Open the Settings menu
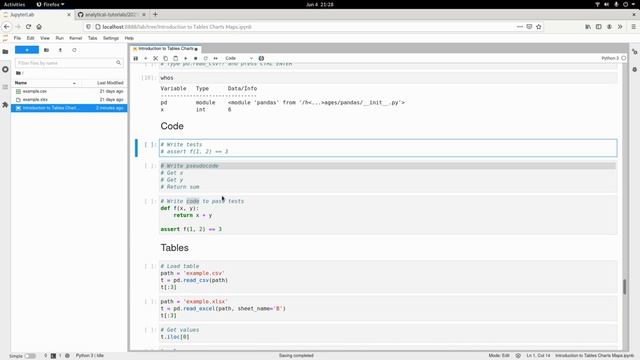 (x=111, y=38)
